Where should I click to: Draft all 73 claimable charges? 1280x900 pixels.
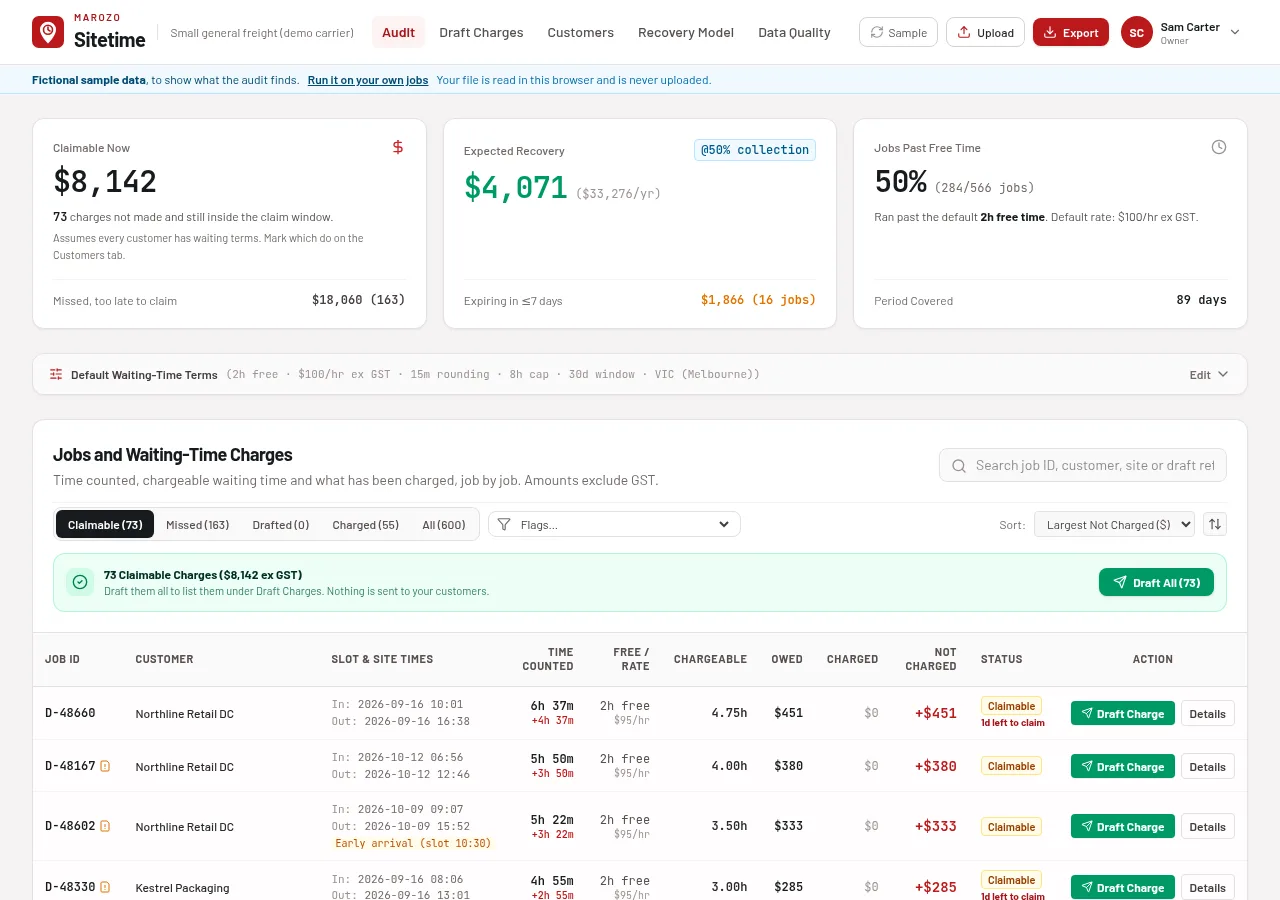click(1156, 582)
